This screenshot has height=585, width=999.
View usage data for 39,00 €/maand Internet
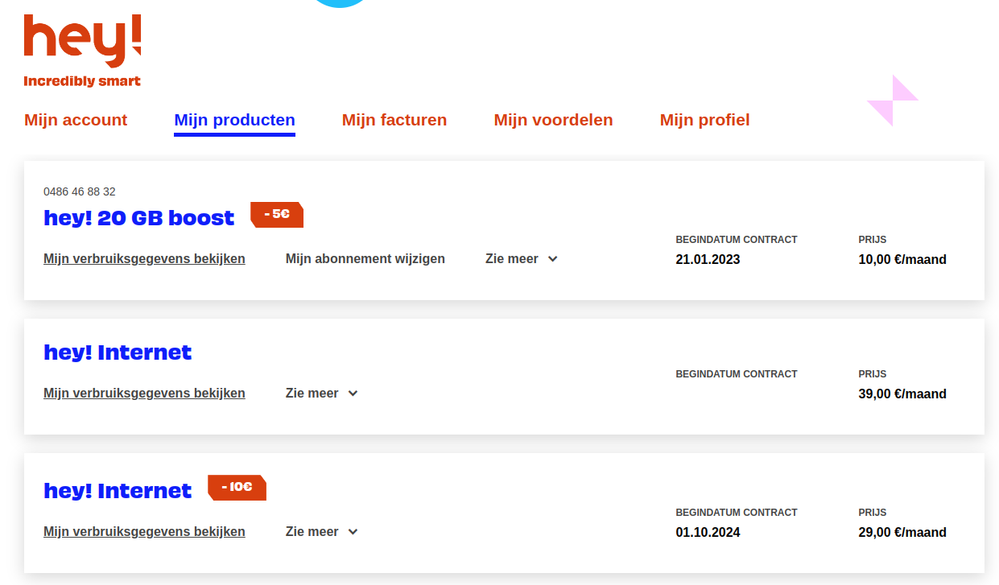[x=144, y=393]
